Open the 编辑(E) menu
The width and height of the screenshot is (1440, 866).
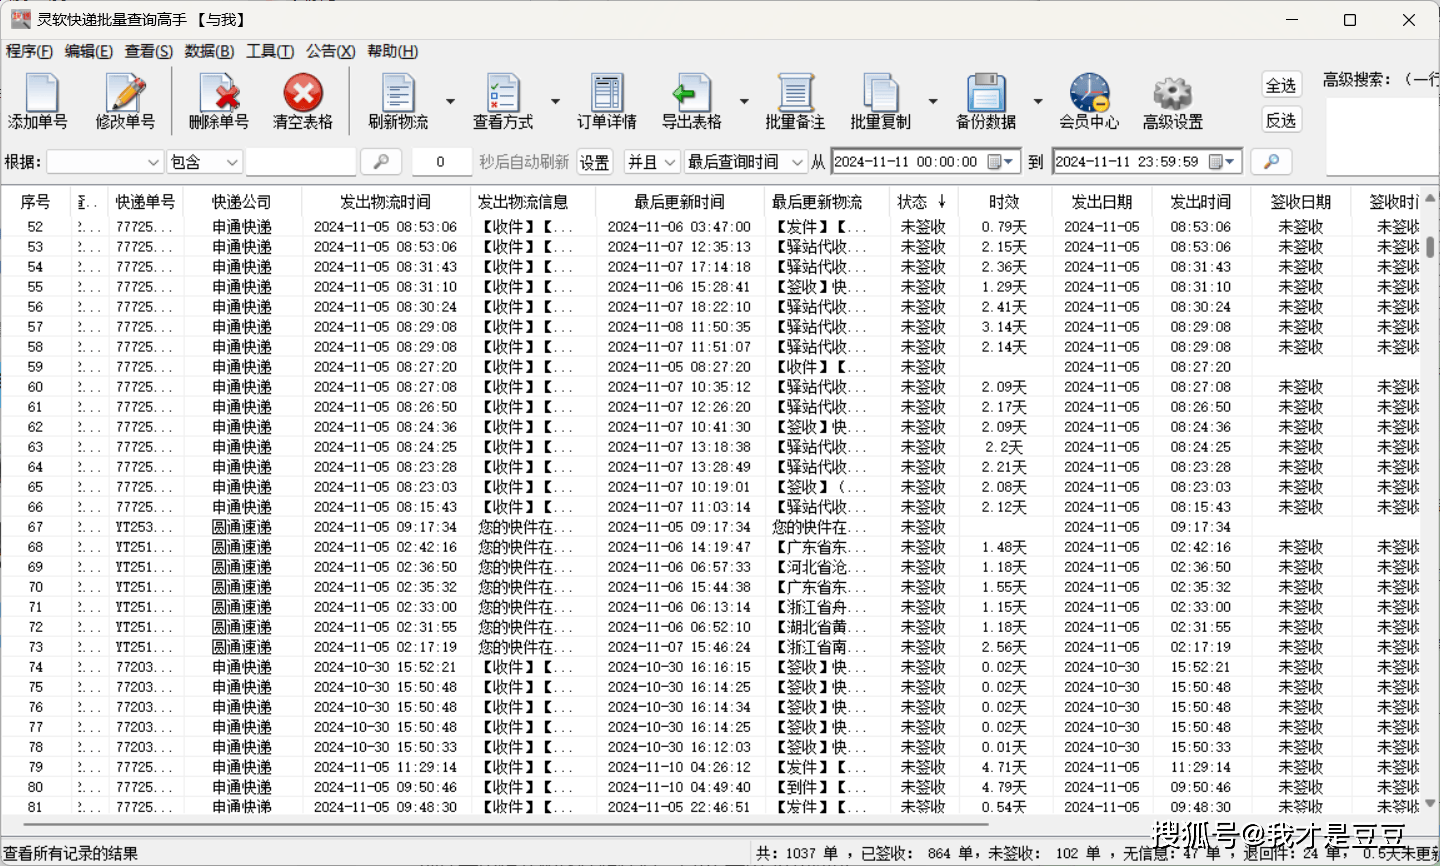[x=88, y=51]
